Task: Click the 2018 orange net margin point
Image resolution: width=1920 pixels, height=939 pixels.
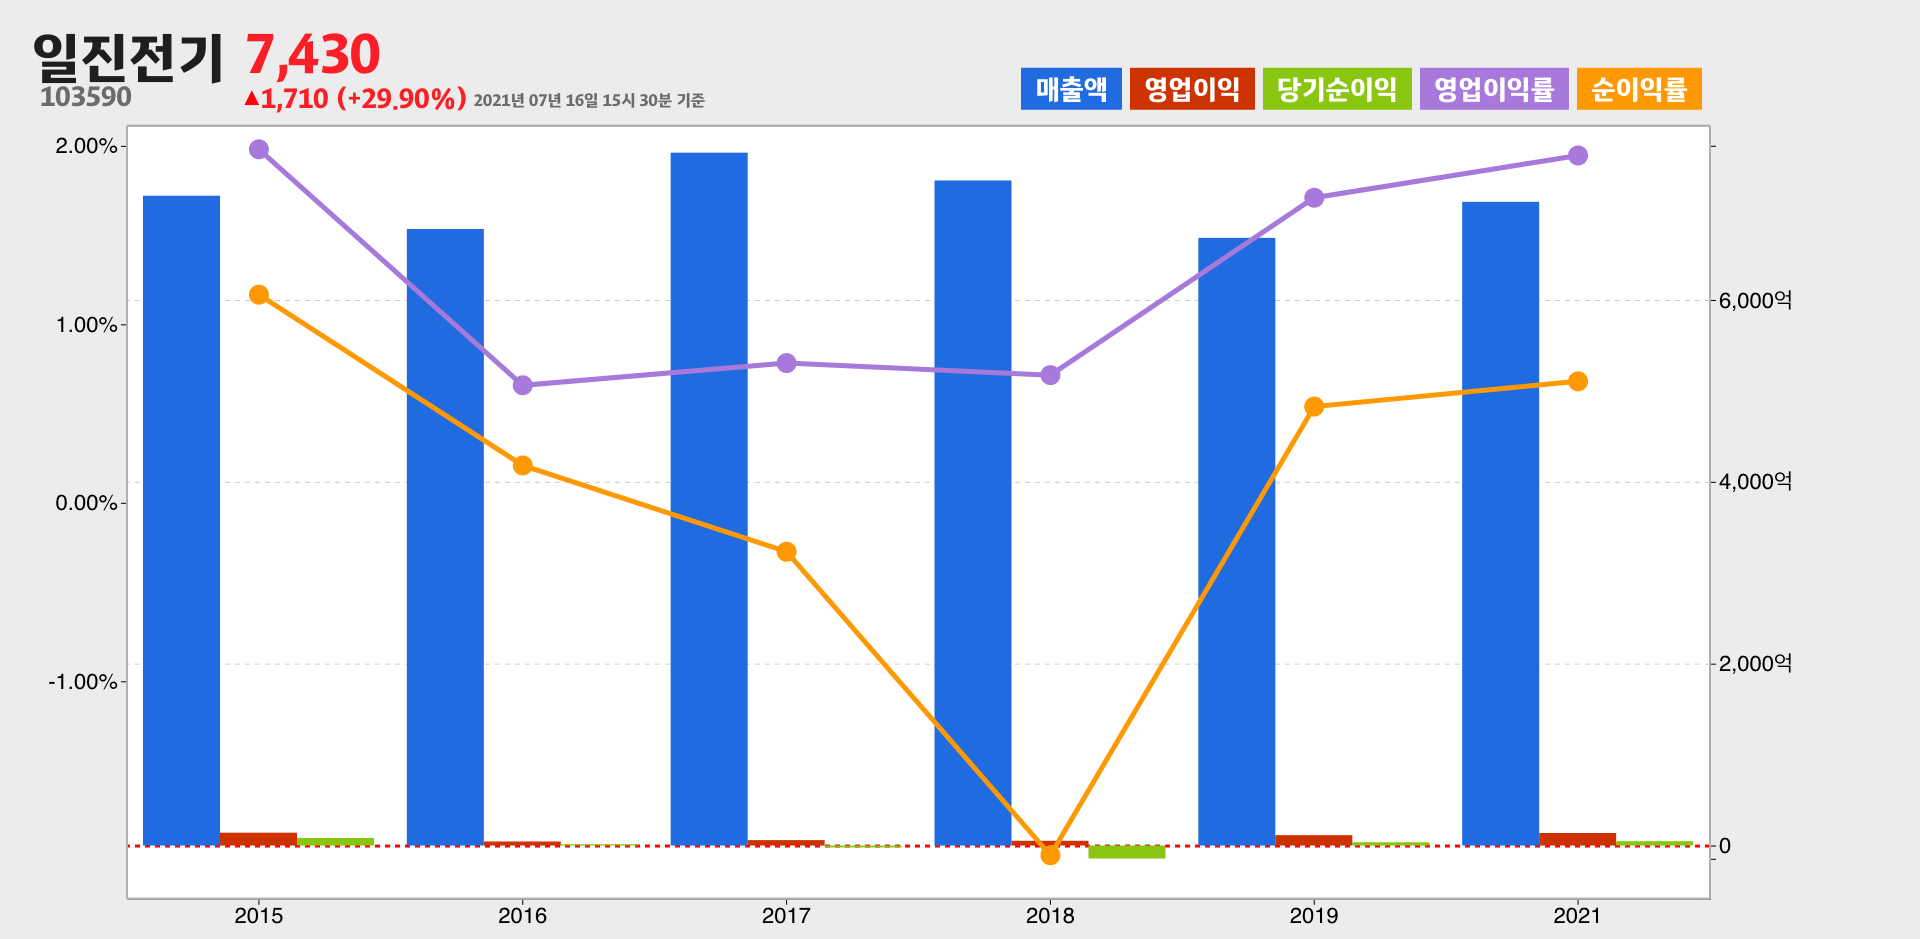Action: pyautogui.click(x=1050, y=855)
